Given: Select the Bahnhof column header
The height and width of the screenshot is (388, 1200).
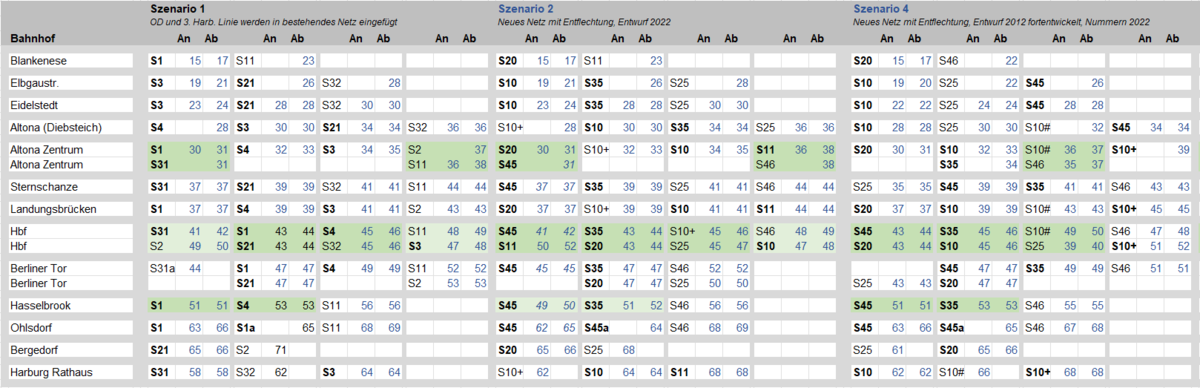Looking at the screenshot, I should (x=35, y=39).
